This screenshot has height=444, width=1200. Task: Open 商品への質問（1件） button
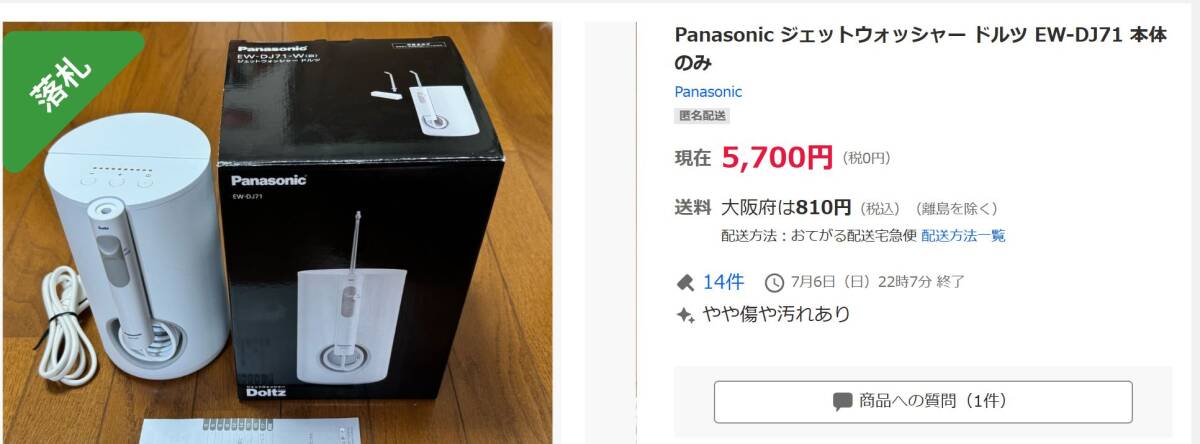[923, 402]
